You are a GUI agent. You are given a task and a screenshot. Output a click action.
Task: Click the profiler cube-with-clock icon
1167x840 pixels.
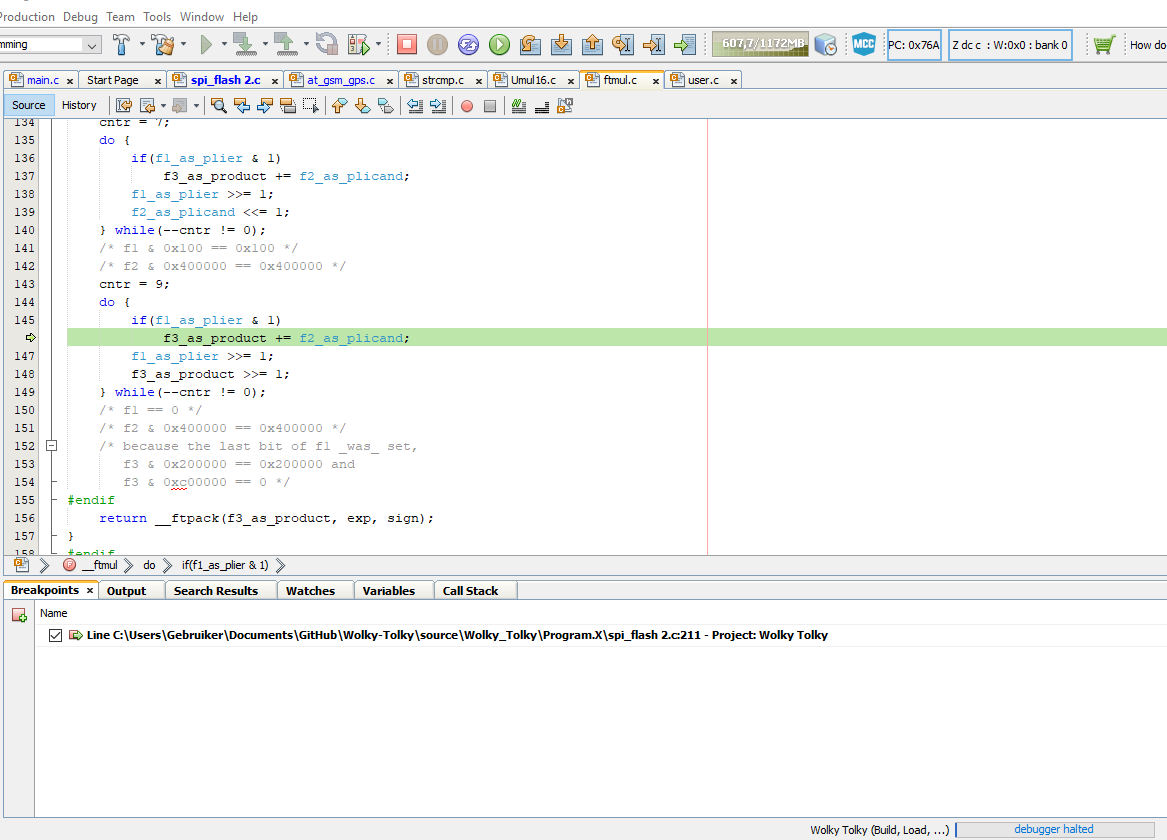coord(825,45)
